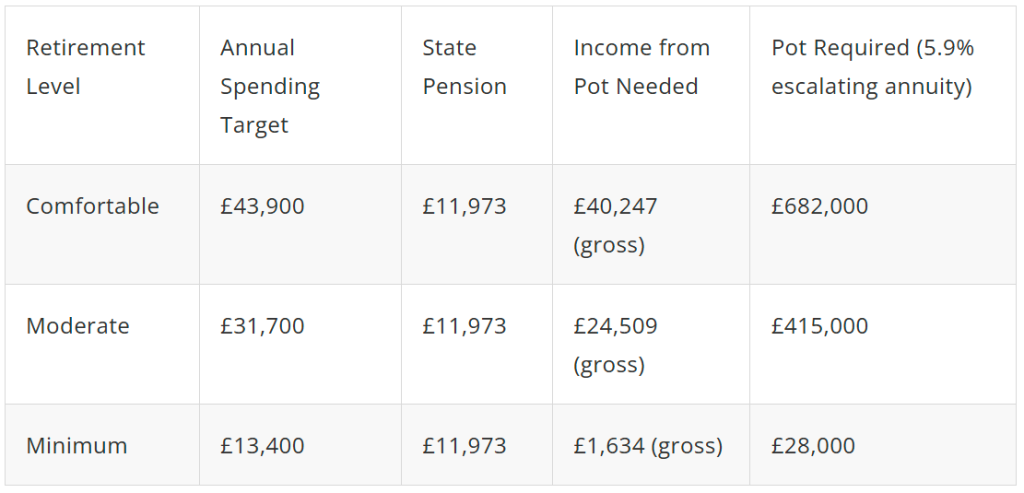Screen dimensions: 1024x493
Task: Click the State Pension column header
Action: (464, 67)
